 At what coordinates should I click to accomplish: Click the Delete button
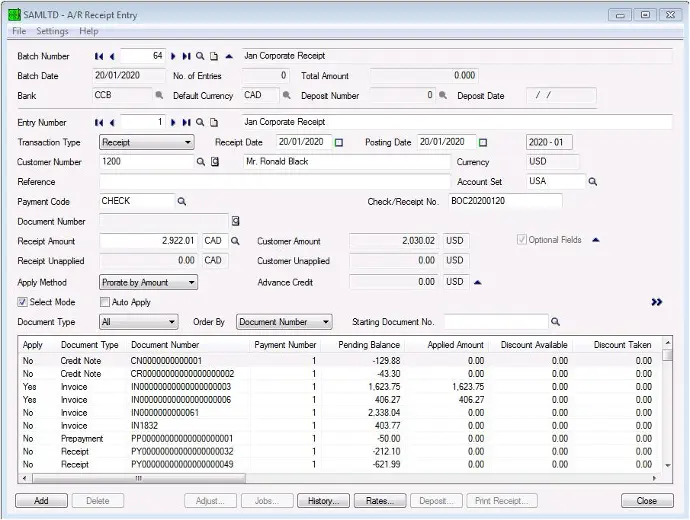[x=98, y=501]
